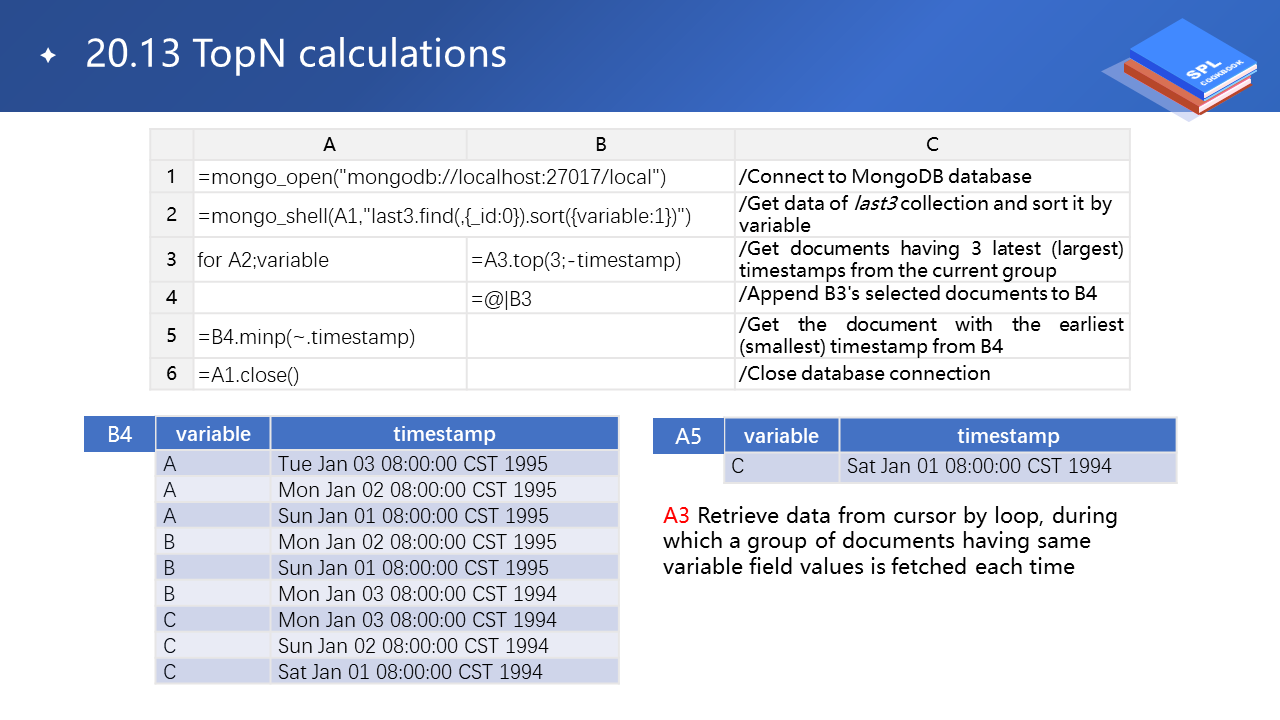The image size is (1280, 720).
Task: Click the timestamp header in the B4 table
Action: 444,434
